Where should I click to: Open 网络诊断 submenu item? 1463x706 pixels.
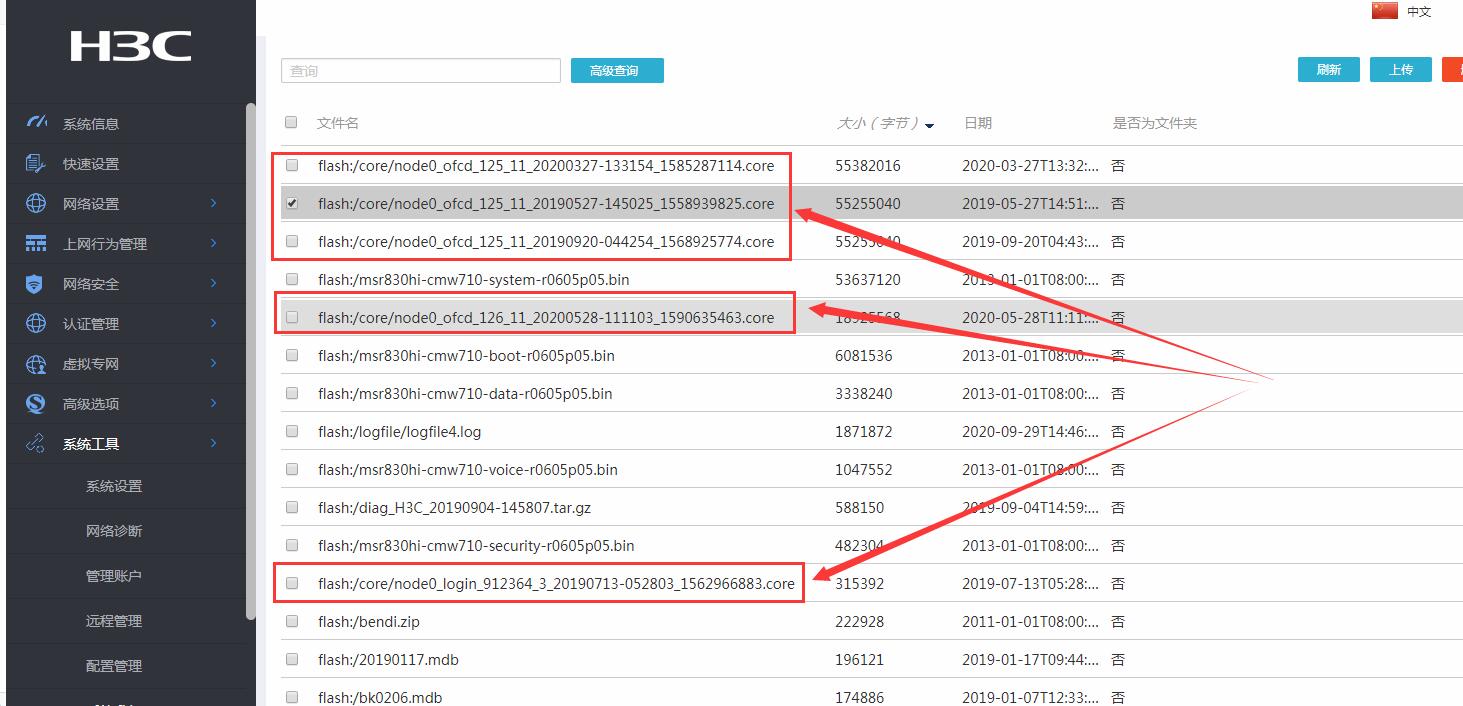click(114, 531)
